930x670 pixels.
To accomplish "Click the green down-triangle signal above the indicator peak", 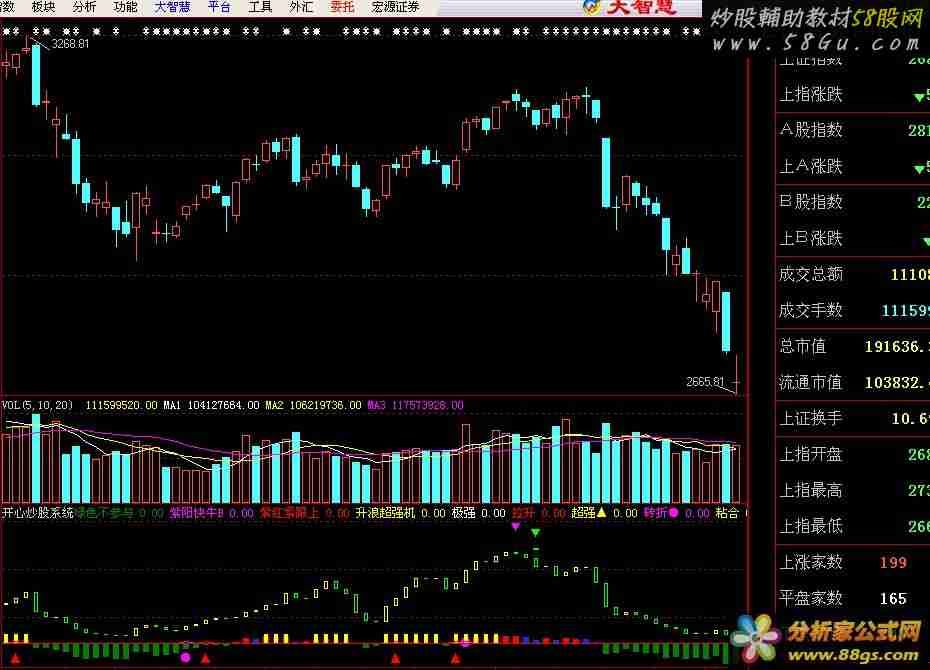I will tap(536, 533).
